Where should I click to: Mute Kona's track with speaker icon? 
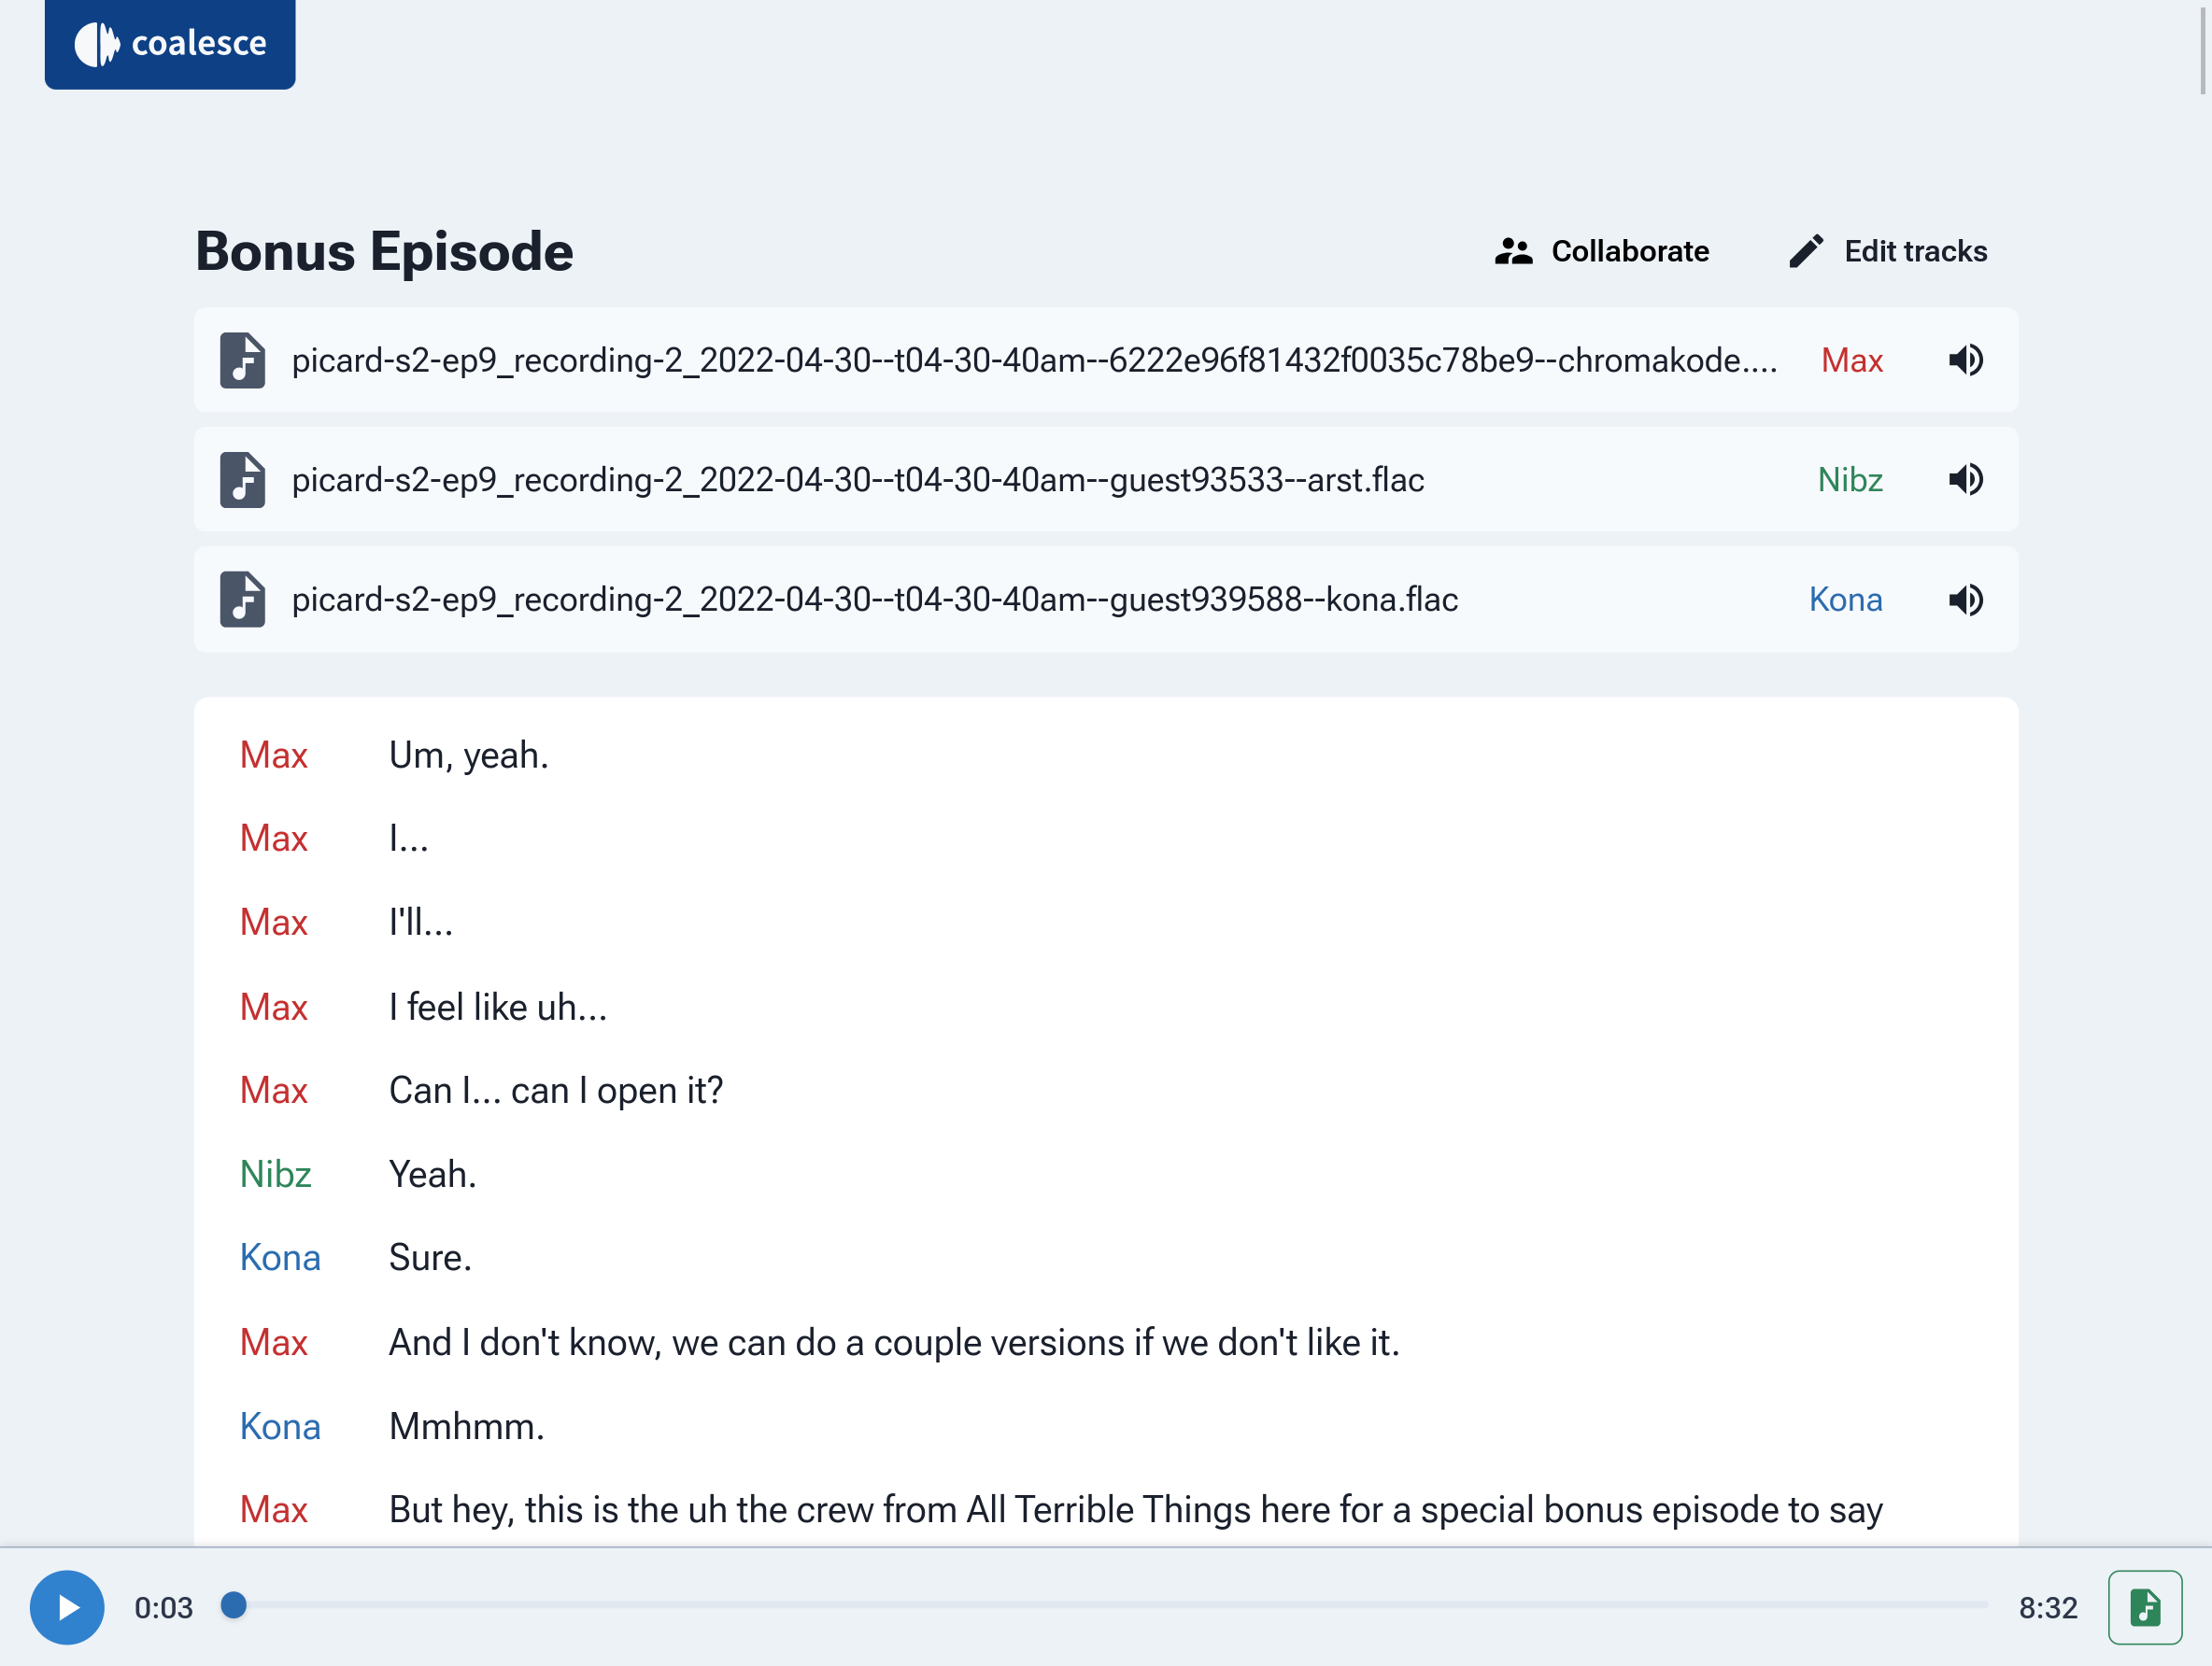click(x=1965, y=600)
